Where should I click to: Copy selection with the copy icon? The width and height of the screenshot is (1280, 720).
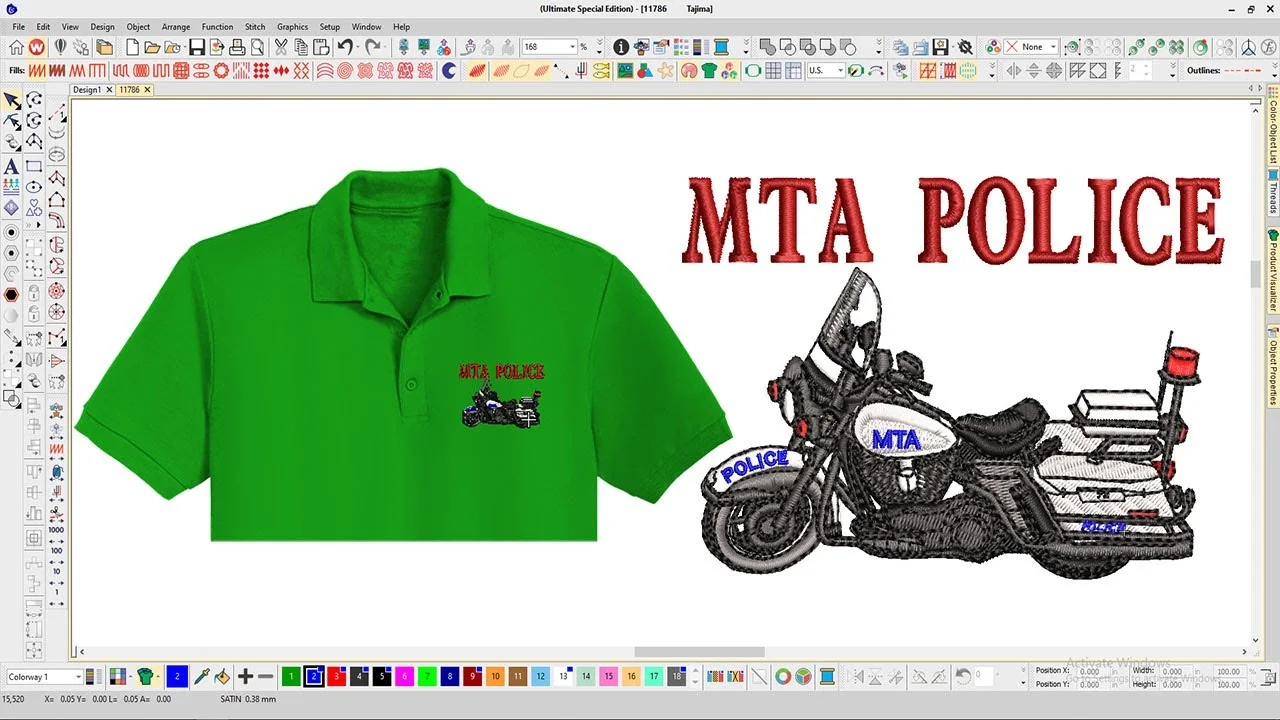[x=301, y=47]
